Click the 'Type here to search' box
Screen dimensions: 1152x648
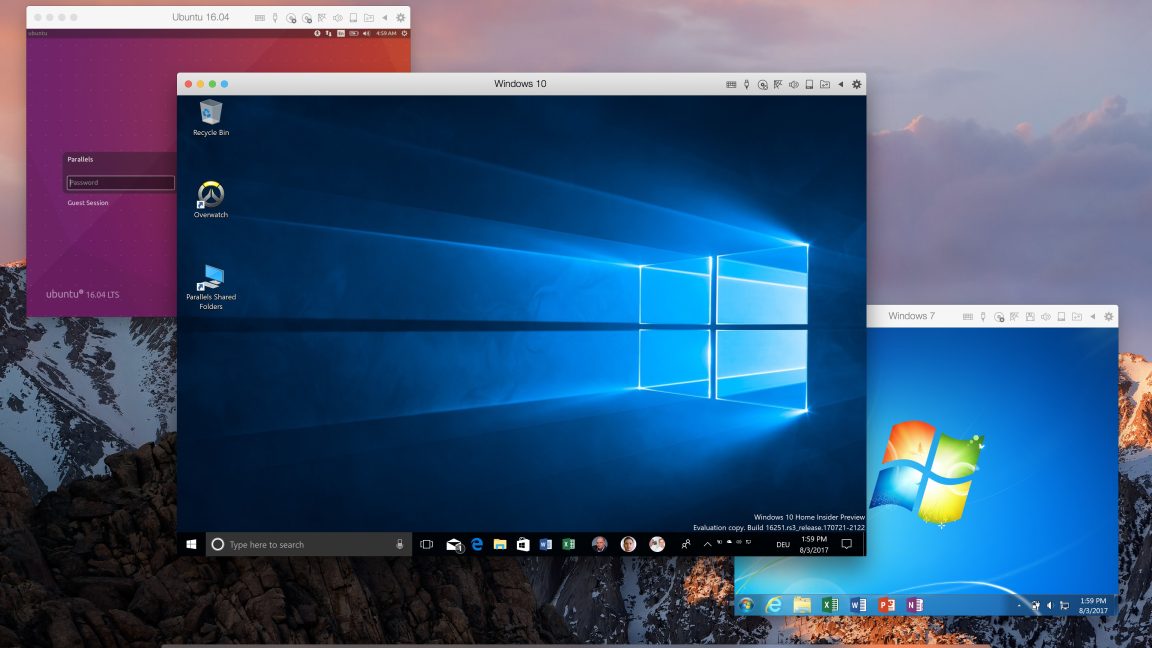[309, 544]
